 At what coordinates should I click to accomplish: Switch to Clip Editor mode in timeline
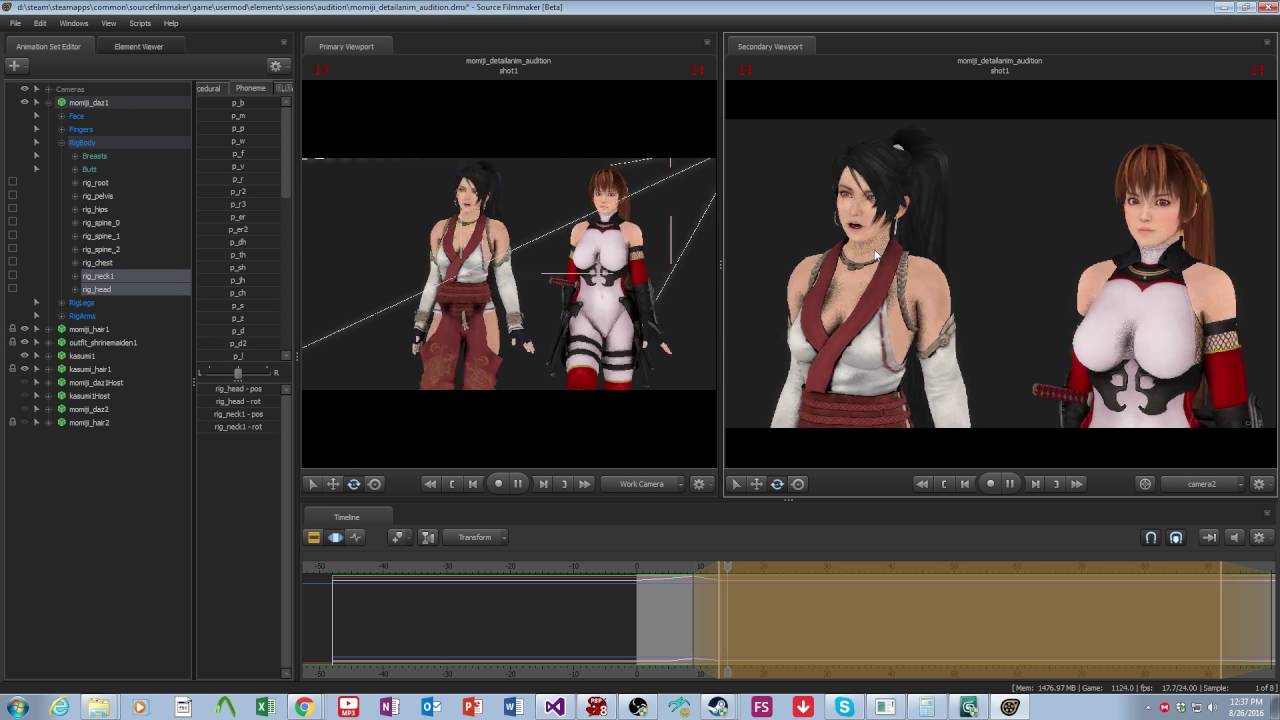[x=313, y=537]
